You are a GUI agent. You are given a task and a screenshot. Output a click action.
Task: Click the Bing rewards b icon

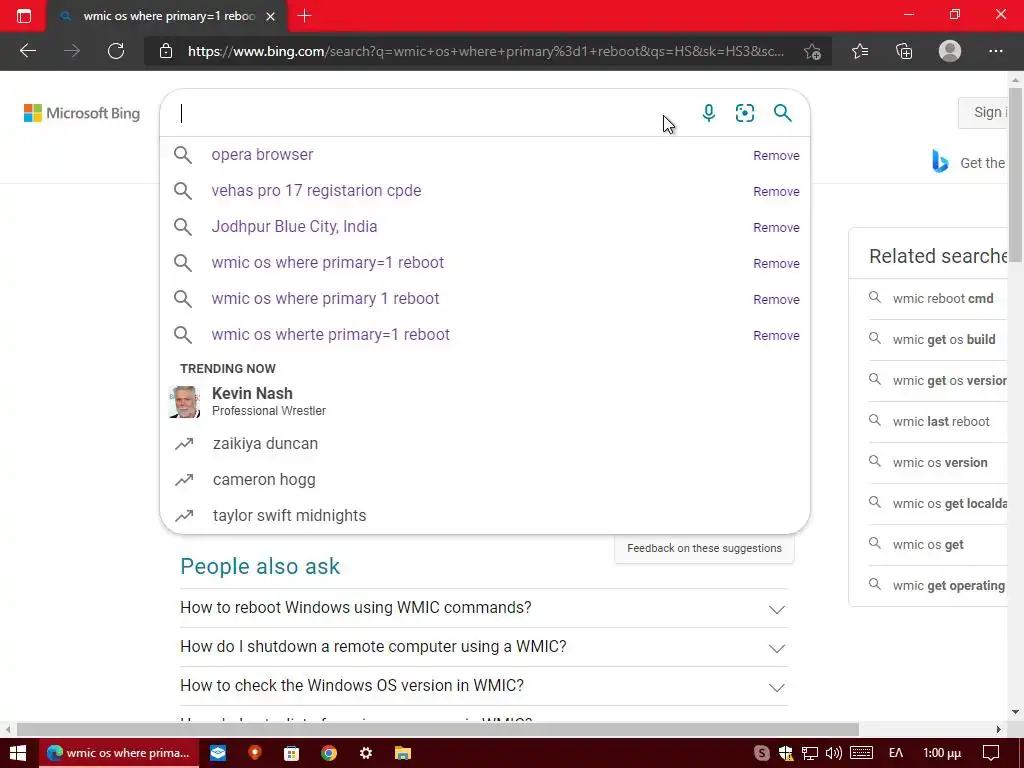[940, 161]
